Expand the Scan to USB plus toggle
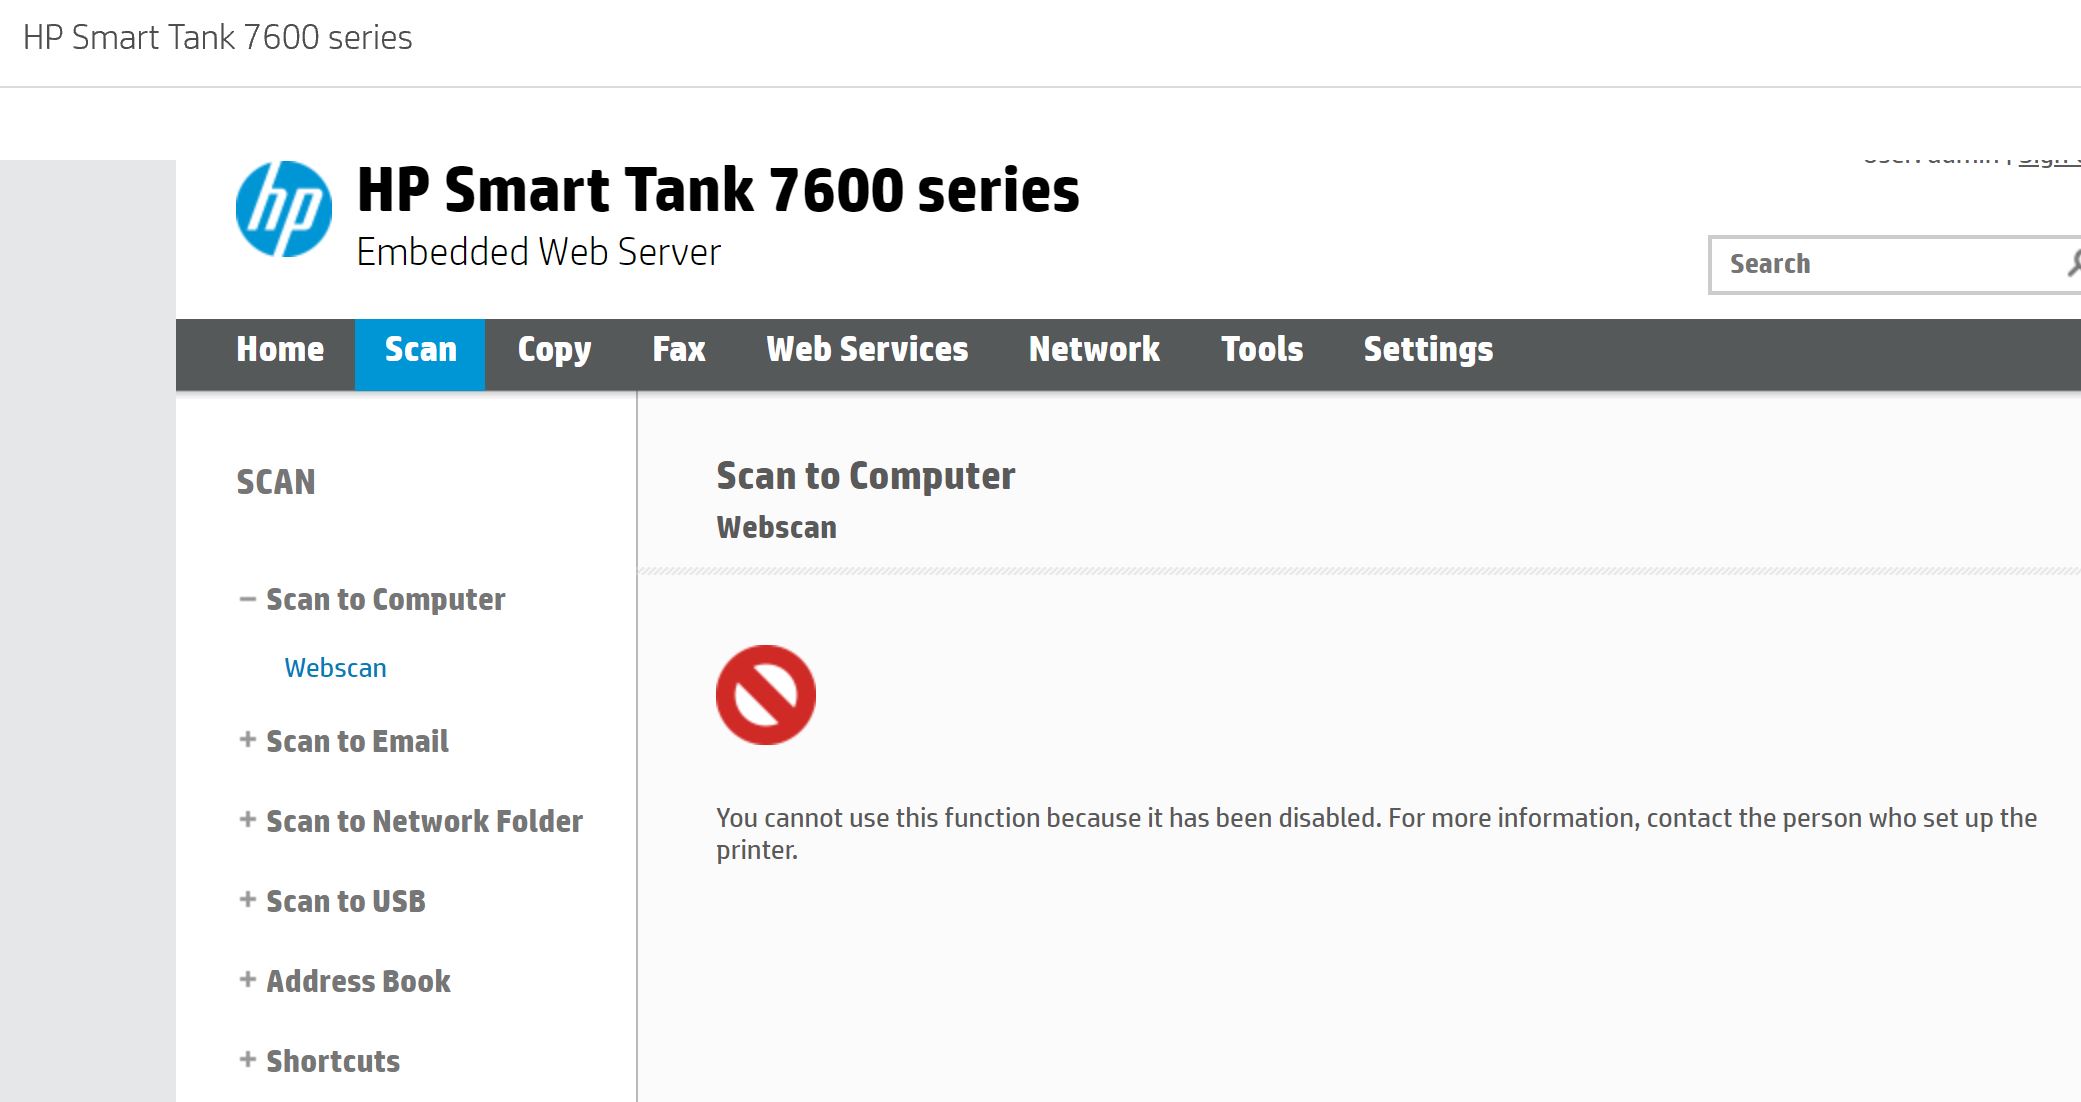 (247, 899)
